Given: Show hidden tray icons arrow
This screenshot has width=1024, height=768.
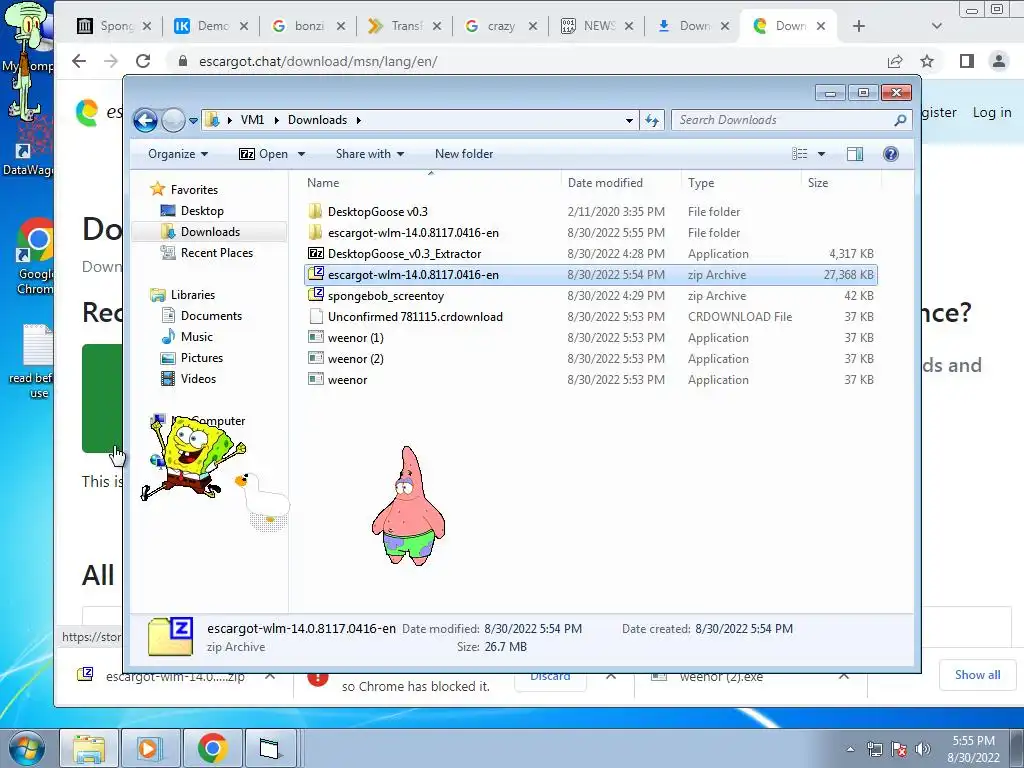Looking at the screenshot, I should click(850, 749).
